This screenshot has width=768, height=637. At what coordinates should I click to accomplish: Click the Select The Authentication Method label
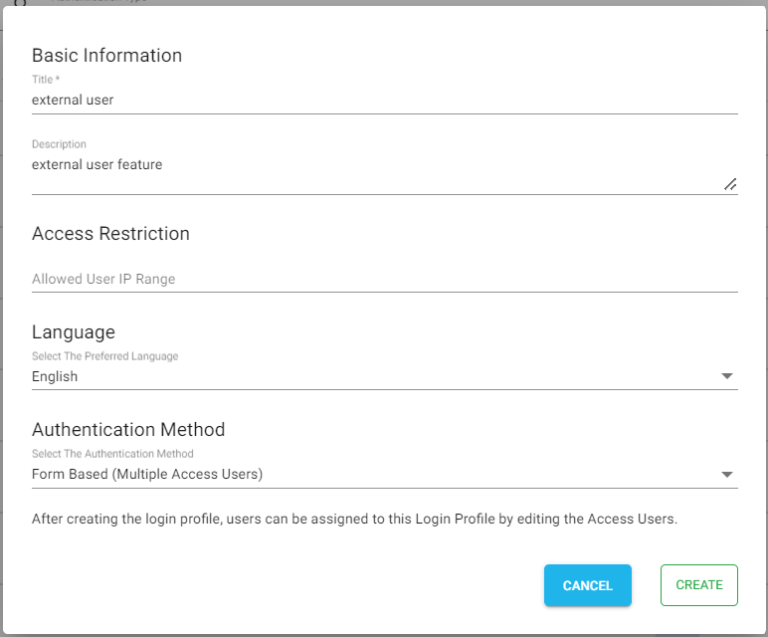pyautogui.click(x=113, y=454)
